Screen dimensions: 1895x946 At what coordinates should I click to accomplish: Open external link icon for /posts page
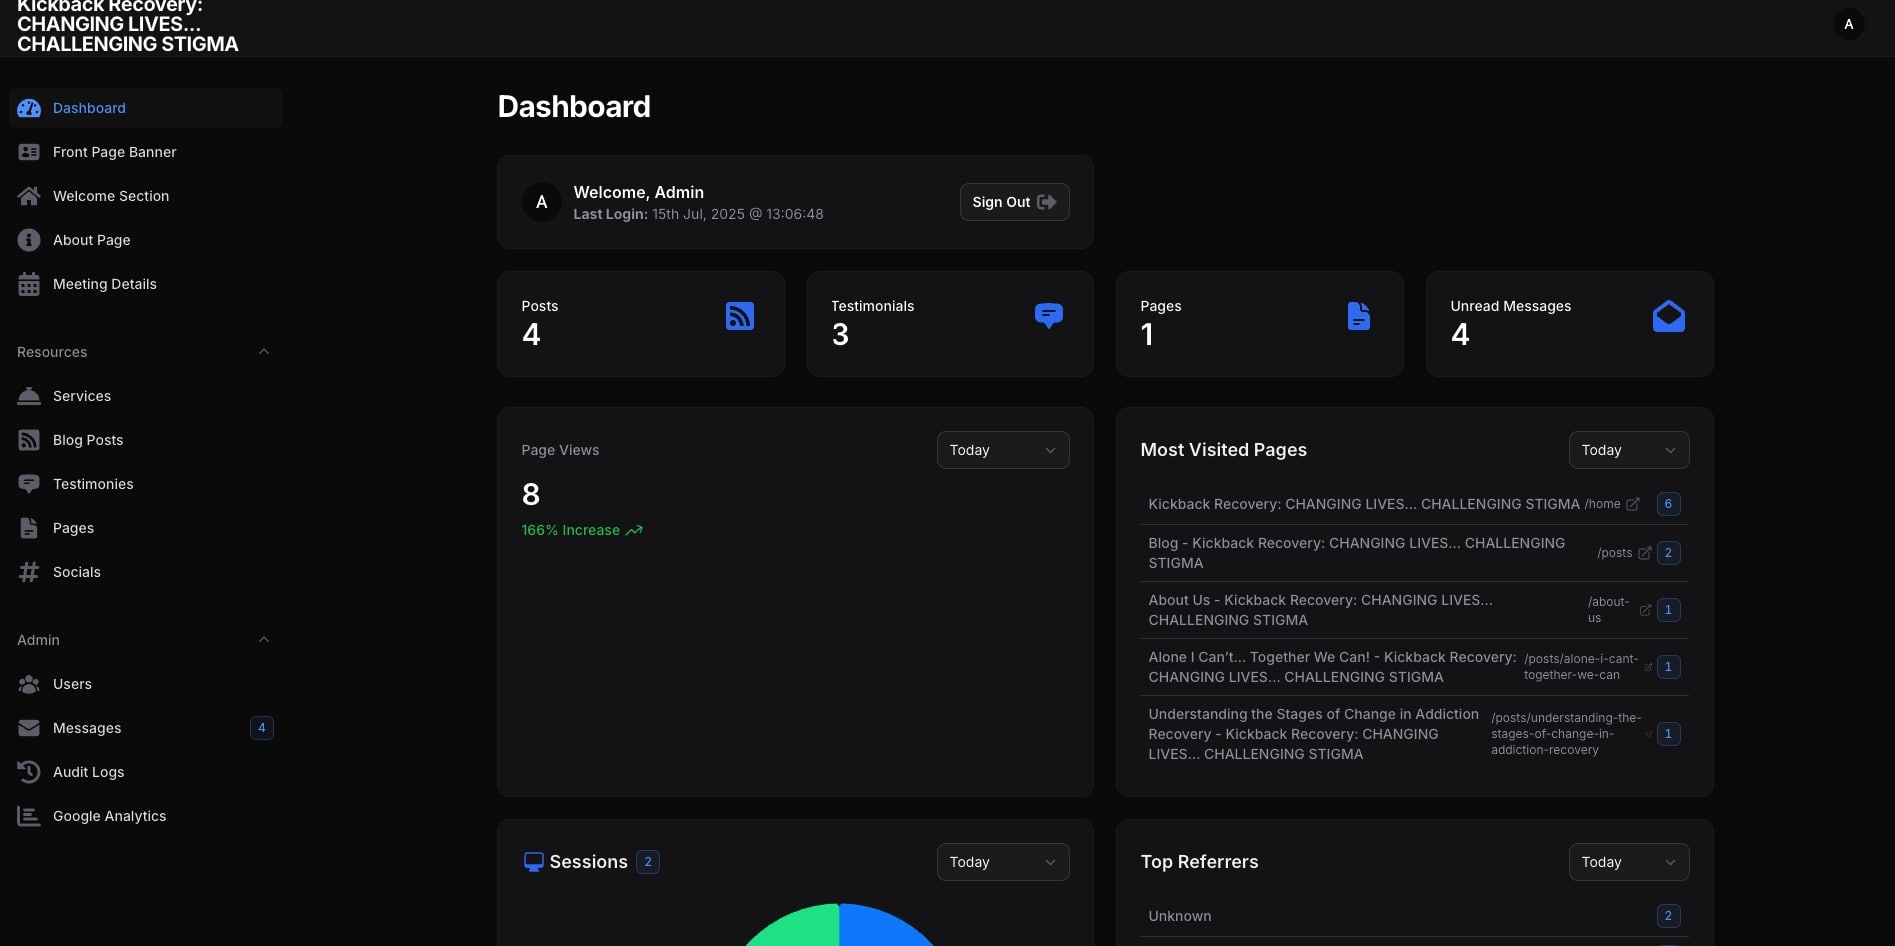1644,553
